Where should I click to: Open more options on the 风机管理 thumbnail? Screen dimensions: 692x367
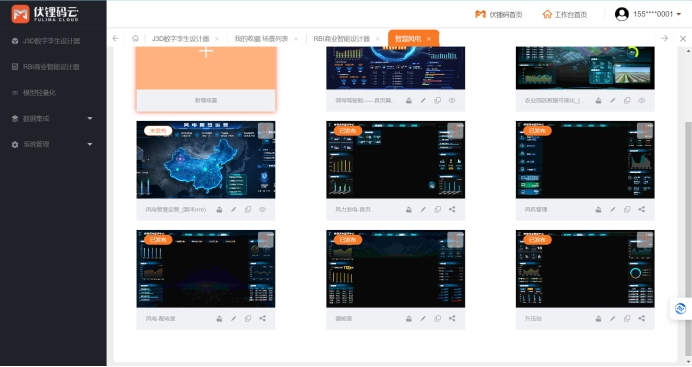tap(645, 131)
